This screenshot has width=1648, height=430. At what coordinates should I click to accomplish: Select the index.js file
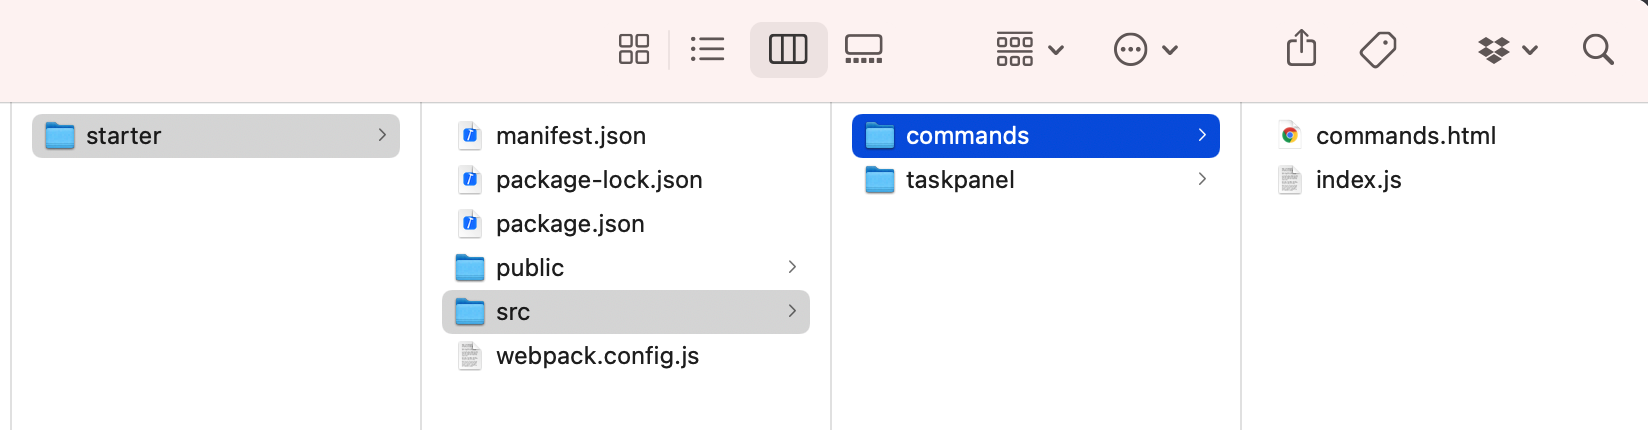1358,180
